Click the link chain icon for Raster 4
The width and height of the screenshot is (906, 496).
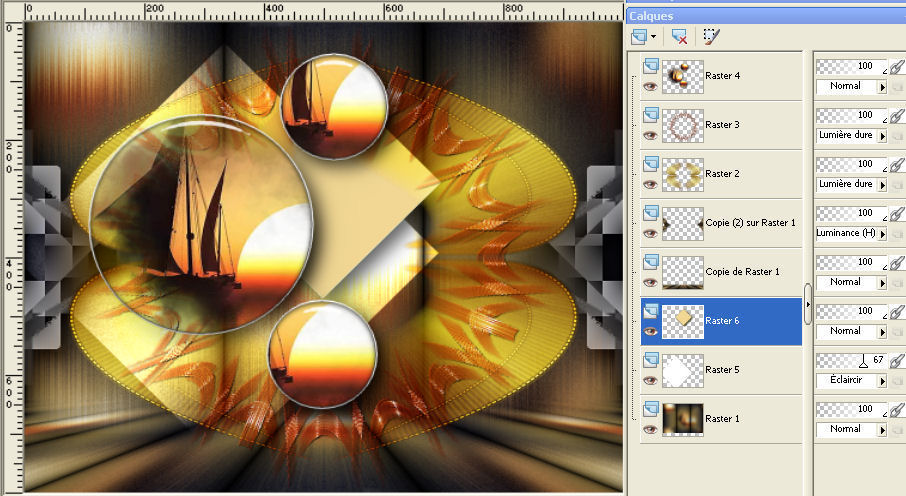[897, 67]
